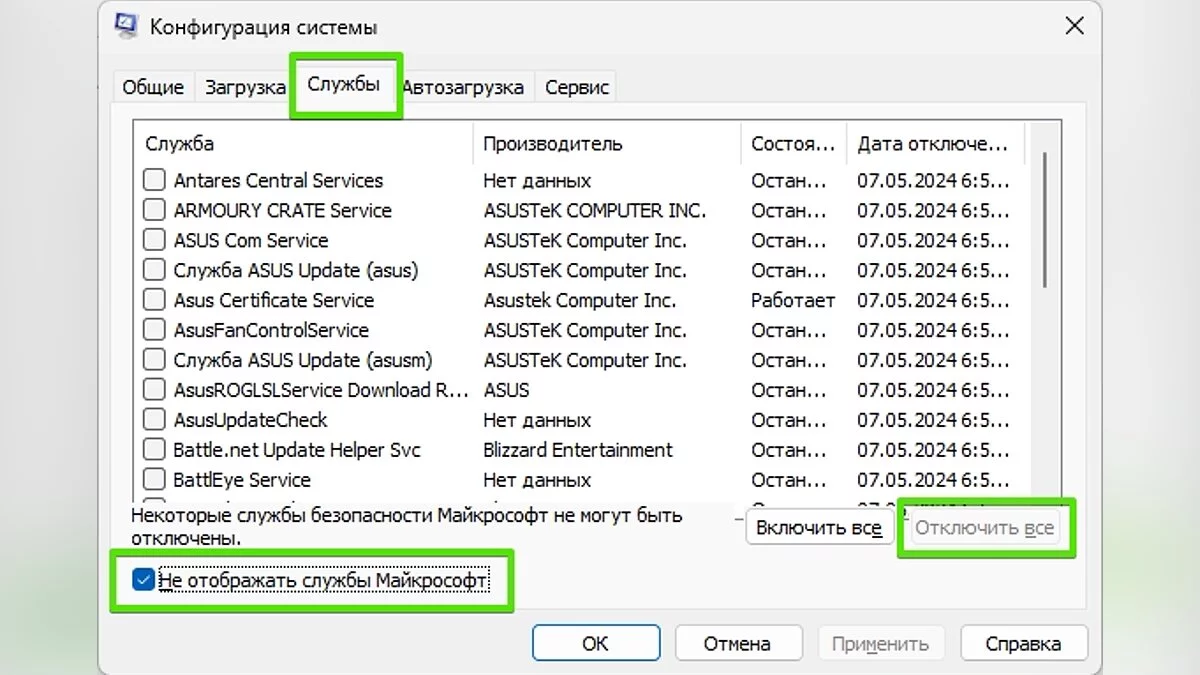This screenshot has width=1200, height=675.
Task: Go to the Сервис tab
Action: tap(577, 87)
